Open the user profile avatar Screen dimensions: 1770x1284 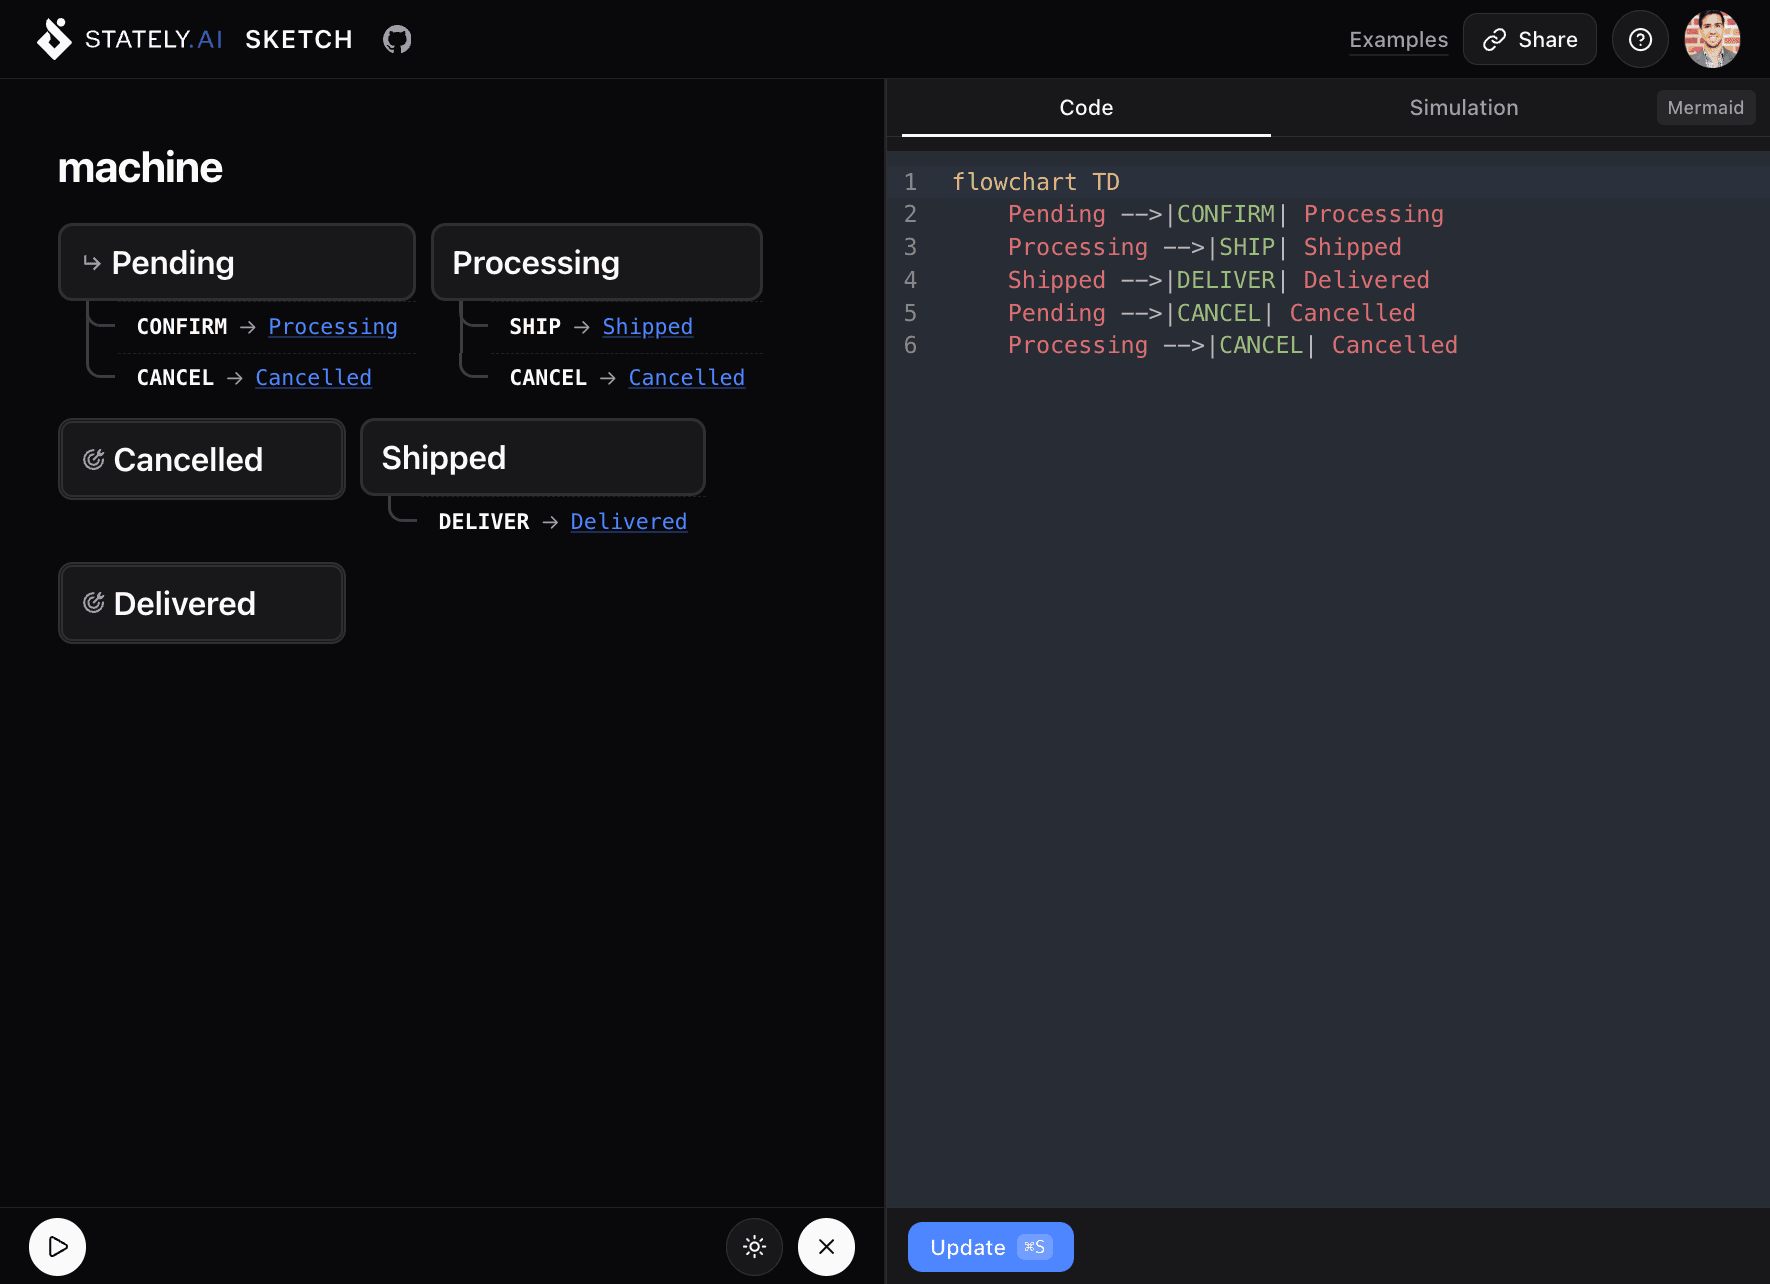click(x=1712, y=40)
